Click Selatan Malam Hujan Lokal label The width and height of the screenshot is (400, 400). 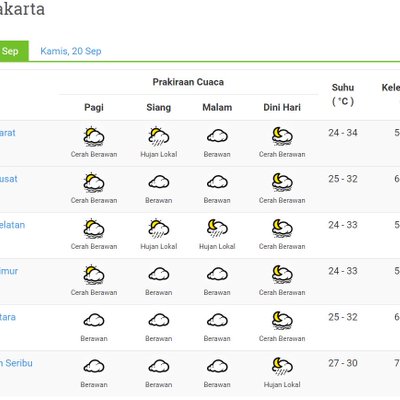click(217, 247)
